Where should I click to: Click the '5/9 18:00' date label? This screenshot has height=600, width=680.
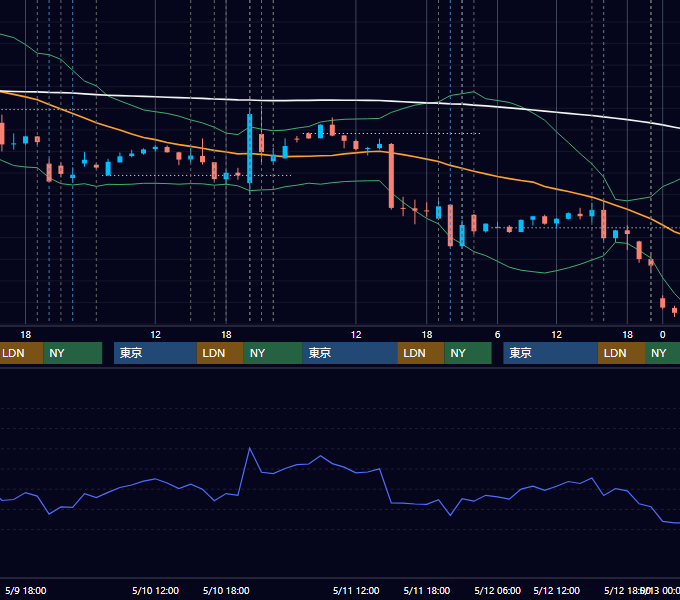tap(26, 591)
